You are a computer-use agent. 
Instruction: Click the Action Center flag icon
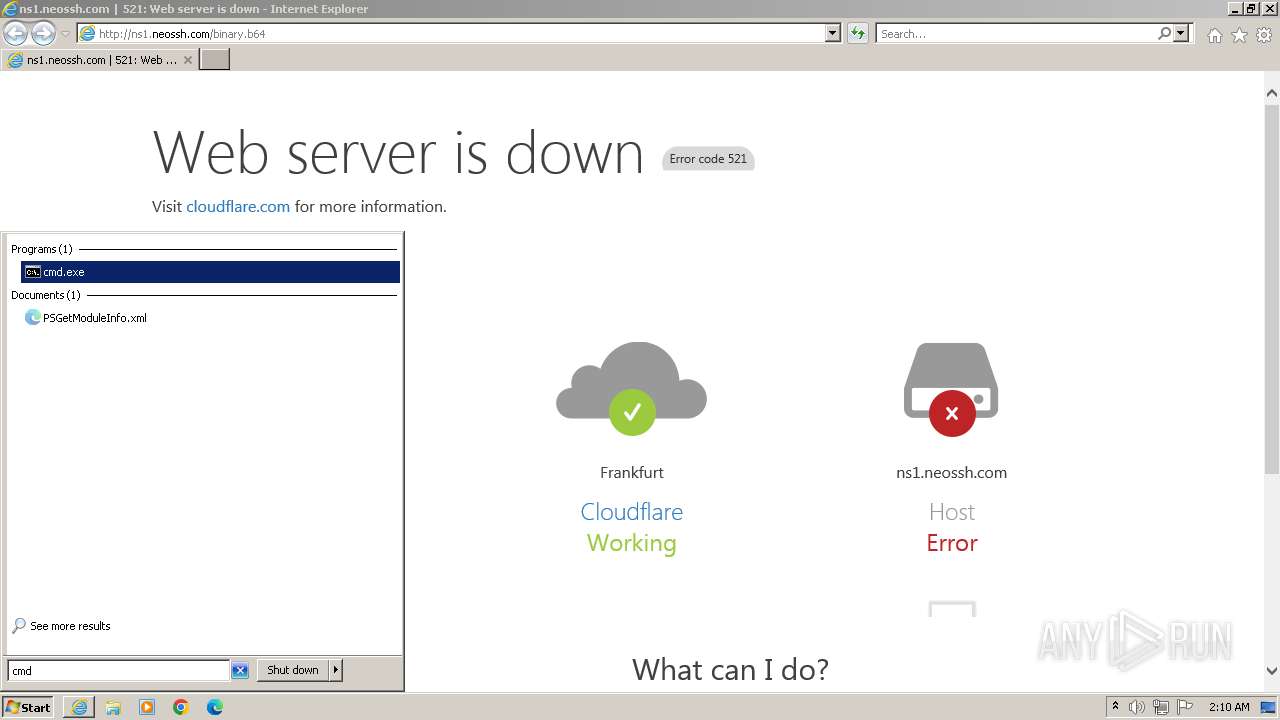(1185, 707)
